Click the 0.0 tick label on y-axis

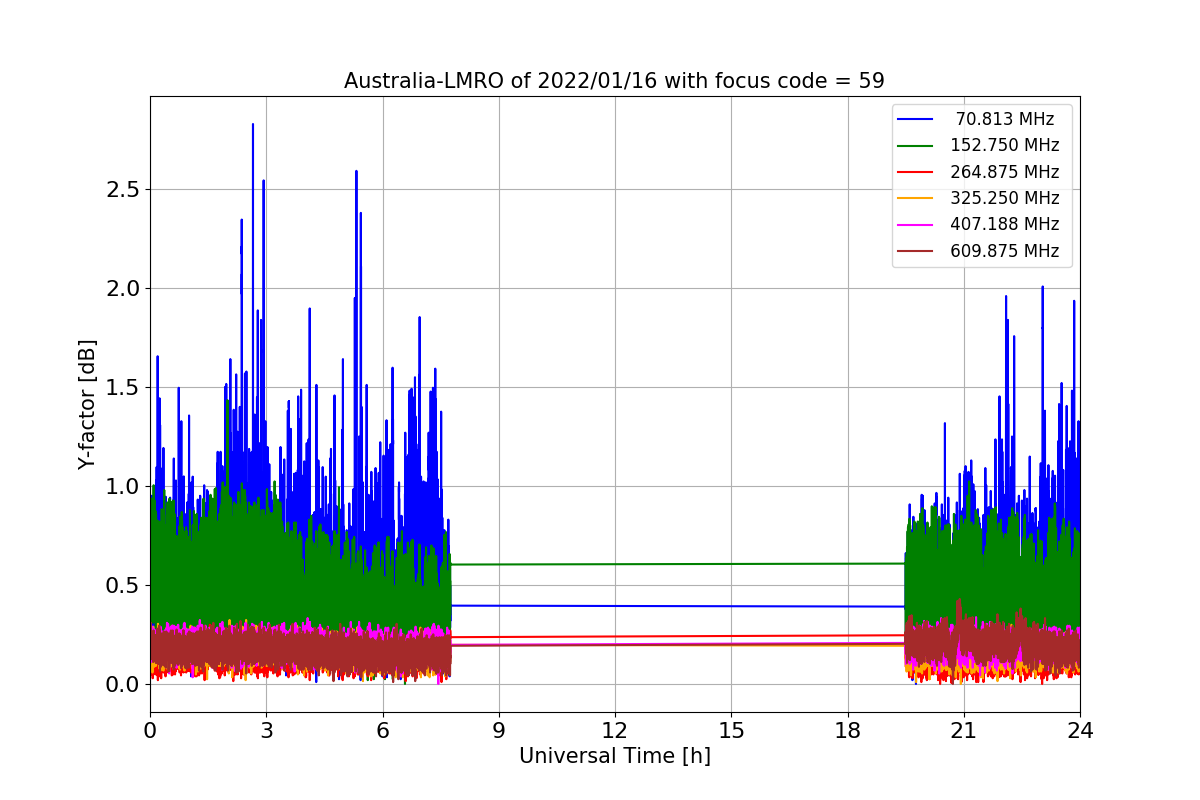123,685
